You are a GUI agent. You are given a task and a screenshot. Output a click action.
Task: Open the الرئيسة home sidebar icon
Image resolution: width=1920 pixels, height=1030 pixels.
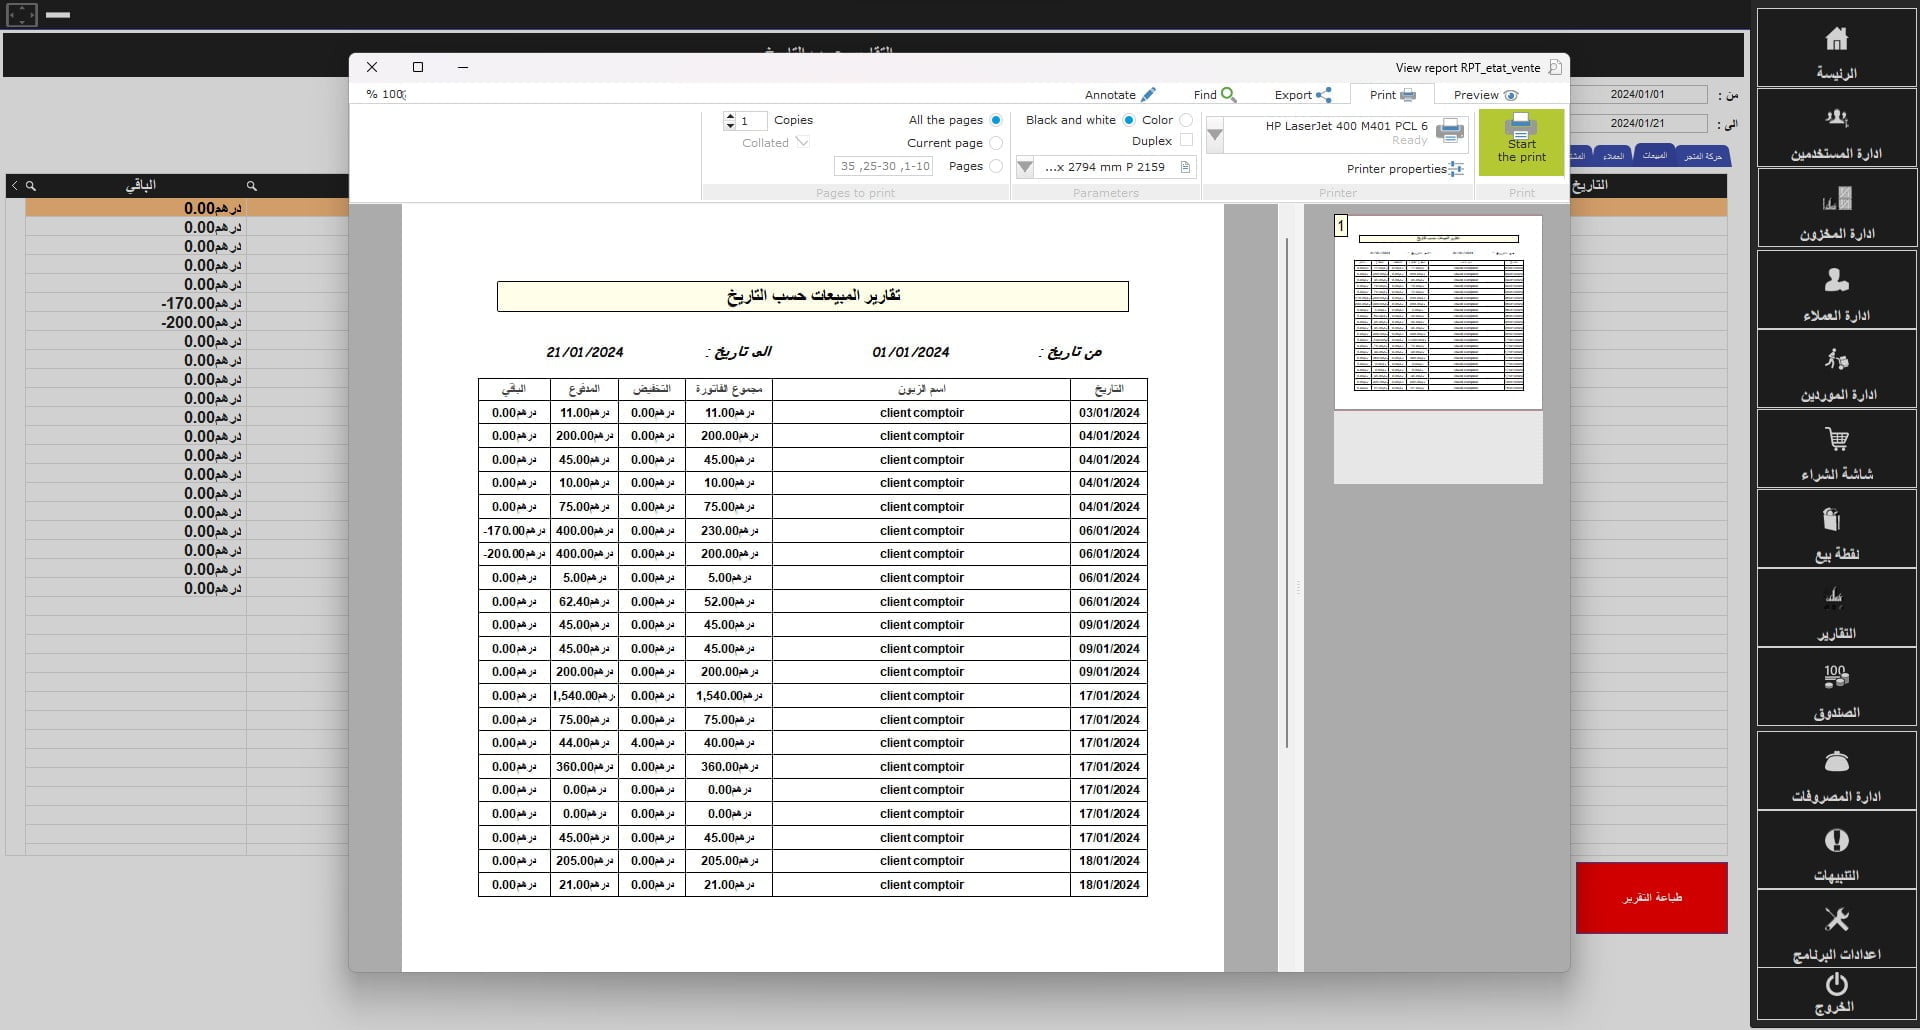click(x=1836, y=48)
